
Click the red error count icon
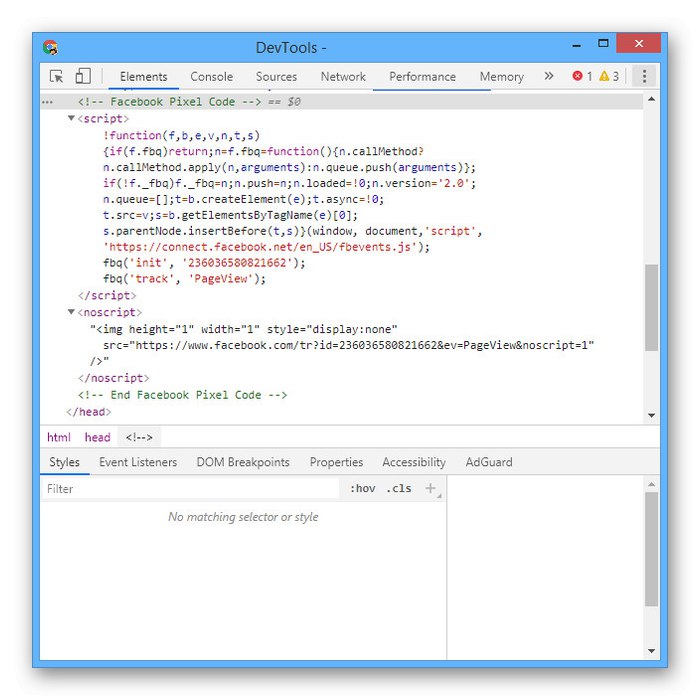tap(577, 76)
